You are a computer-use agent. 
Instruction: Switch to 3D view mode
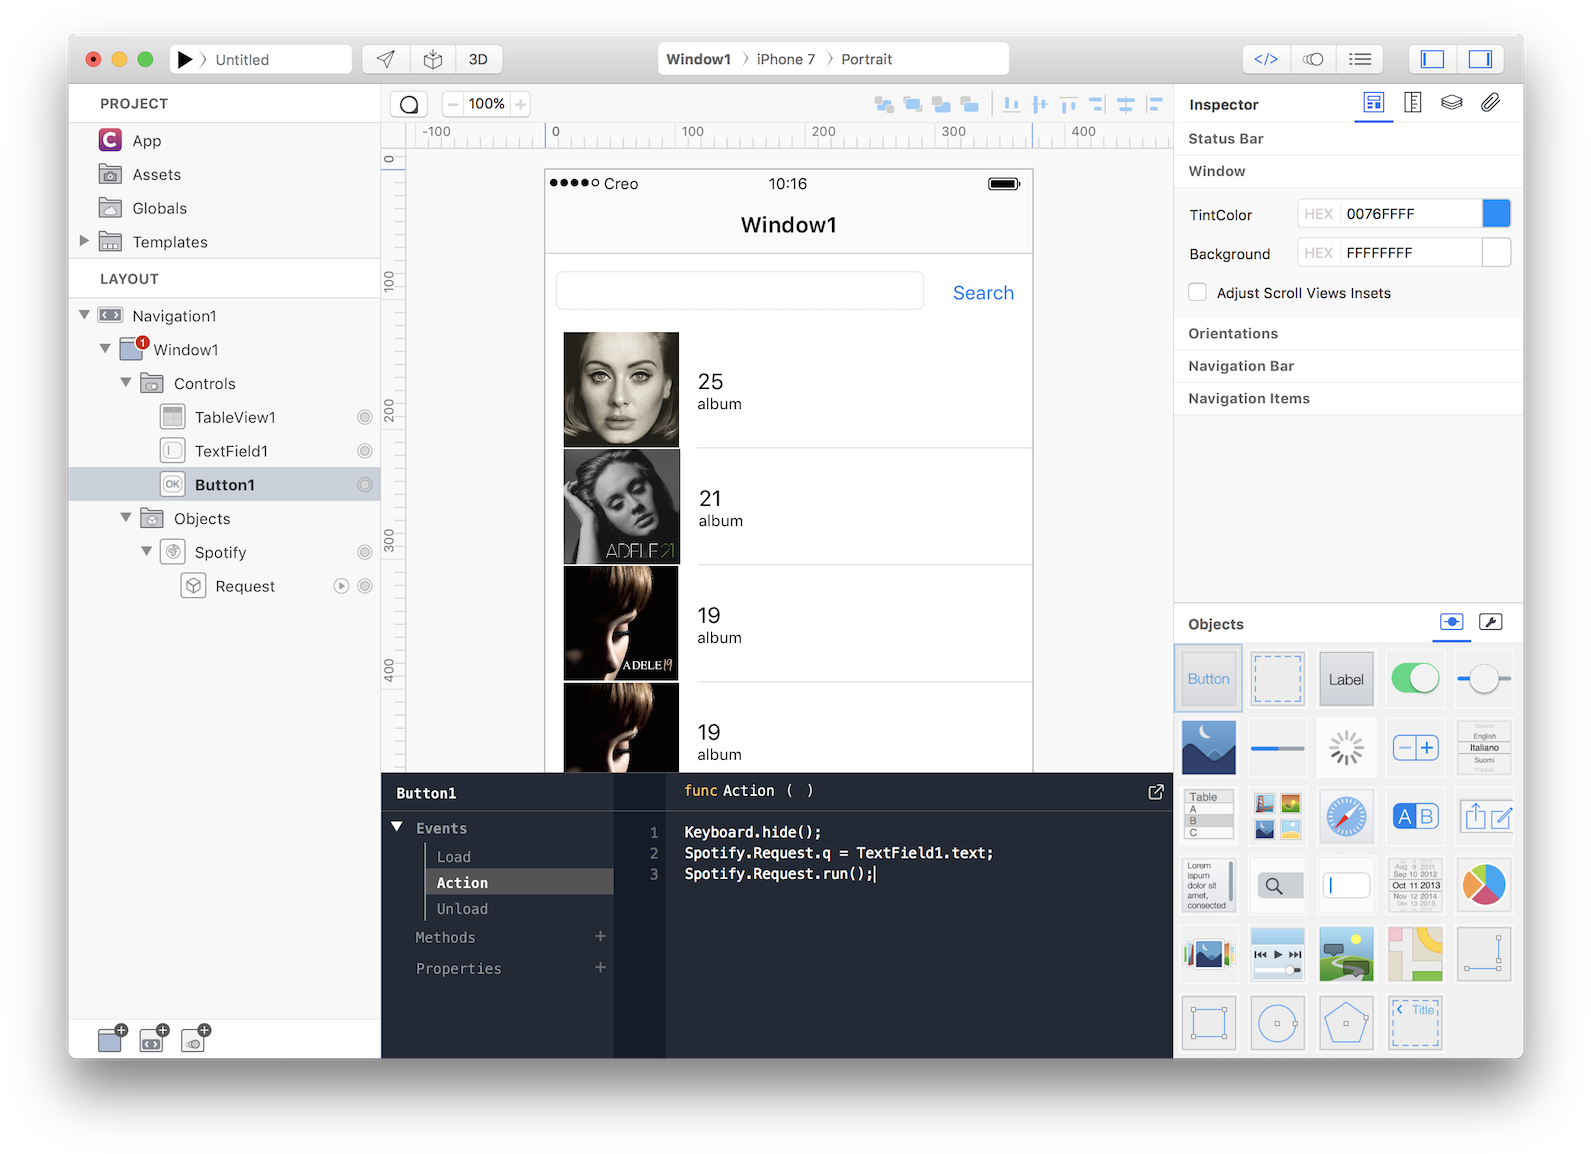coord(478,60)
